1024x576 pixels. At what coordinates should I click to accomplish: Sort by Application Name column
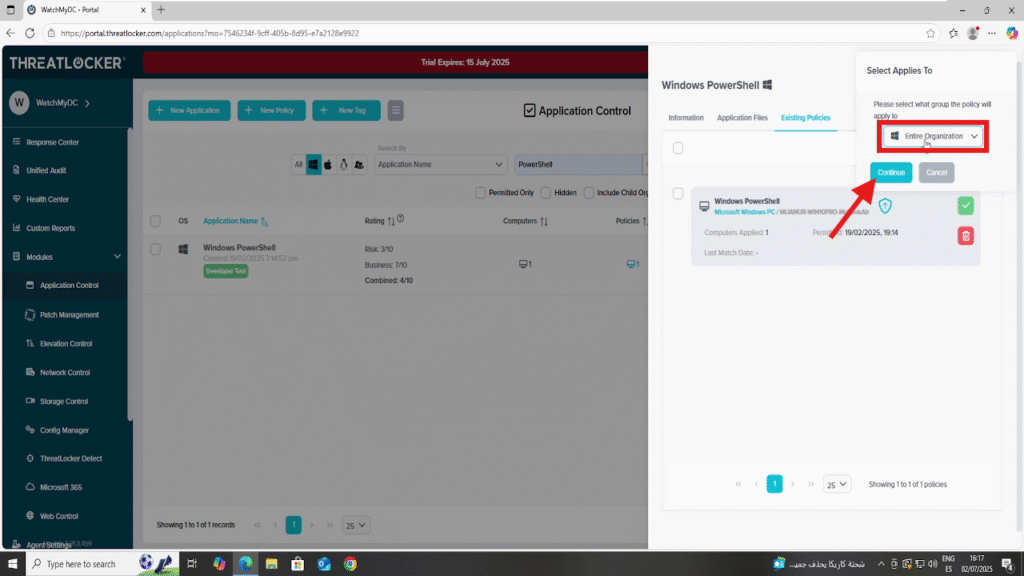tap(235, 221)
